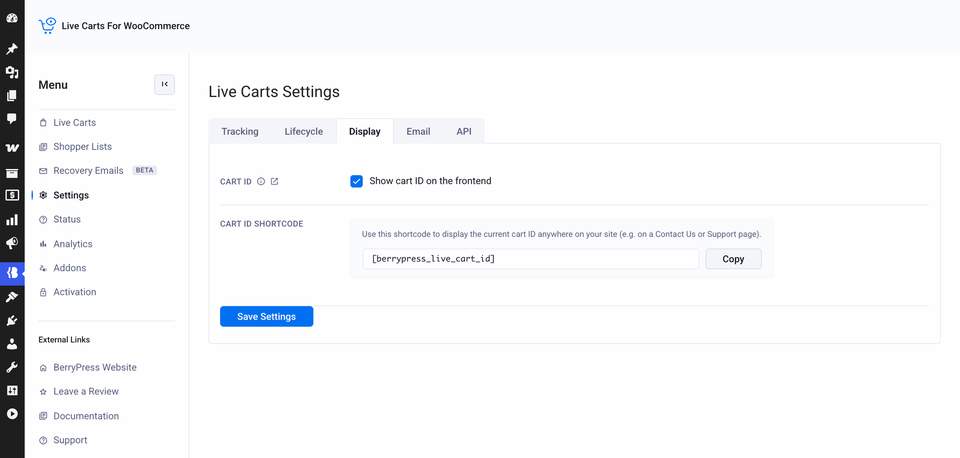The image size is (960, 458).
Task: Uncheck Show cart ID on the frontend
Action: (x=356, y=181)
